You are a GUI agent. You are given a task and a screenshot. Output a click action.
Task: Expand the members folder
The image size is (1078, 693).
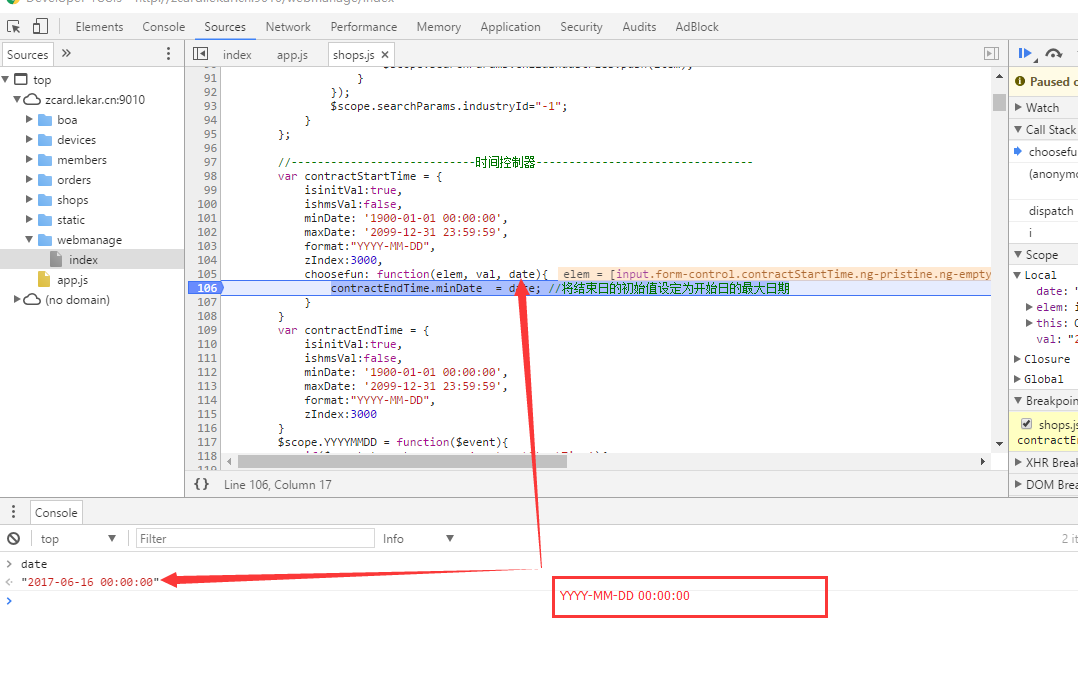[x=29, y=160]
